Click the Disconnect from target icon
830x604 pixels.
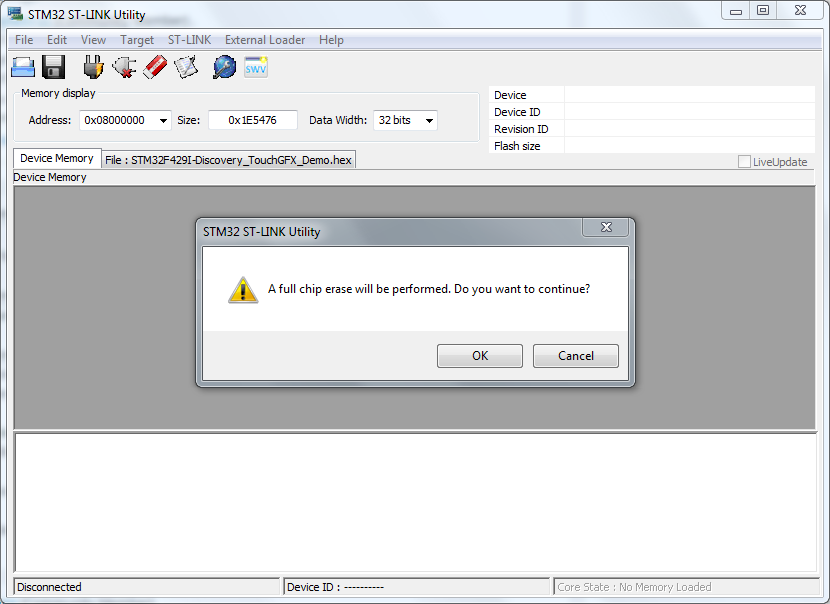[x=124, y=67]
